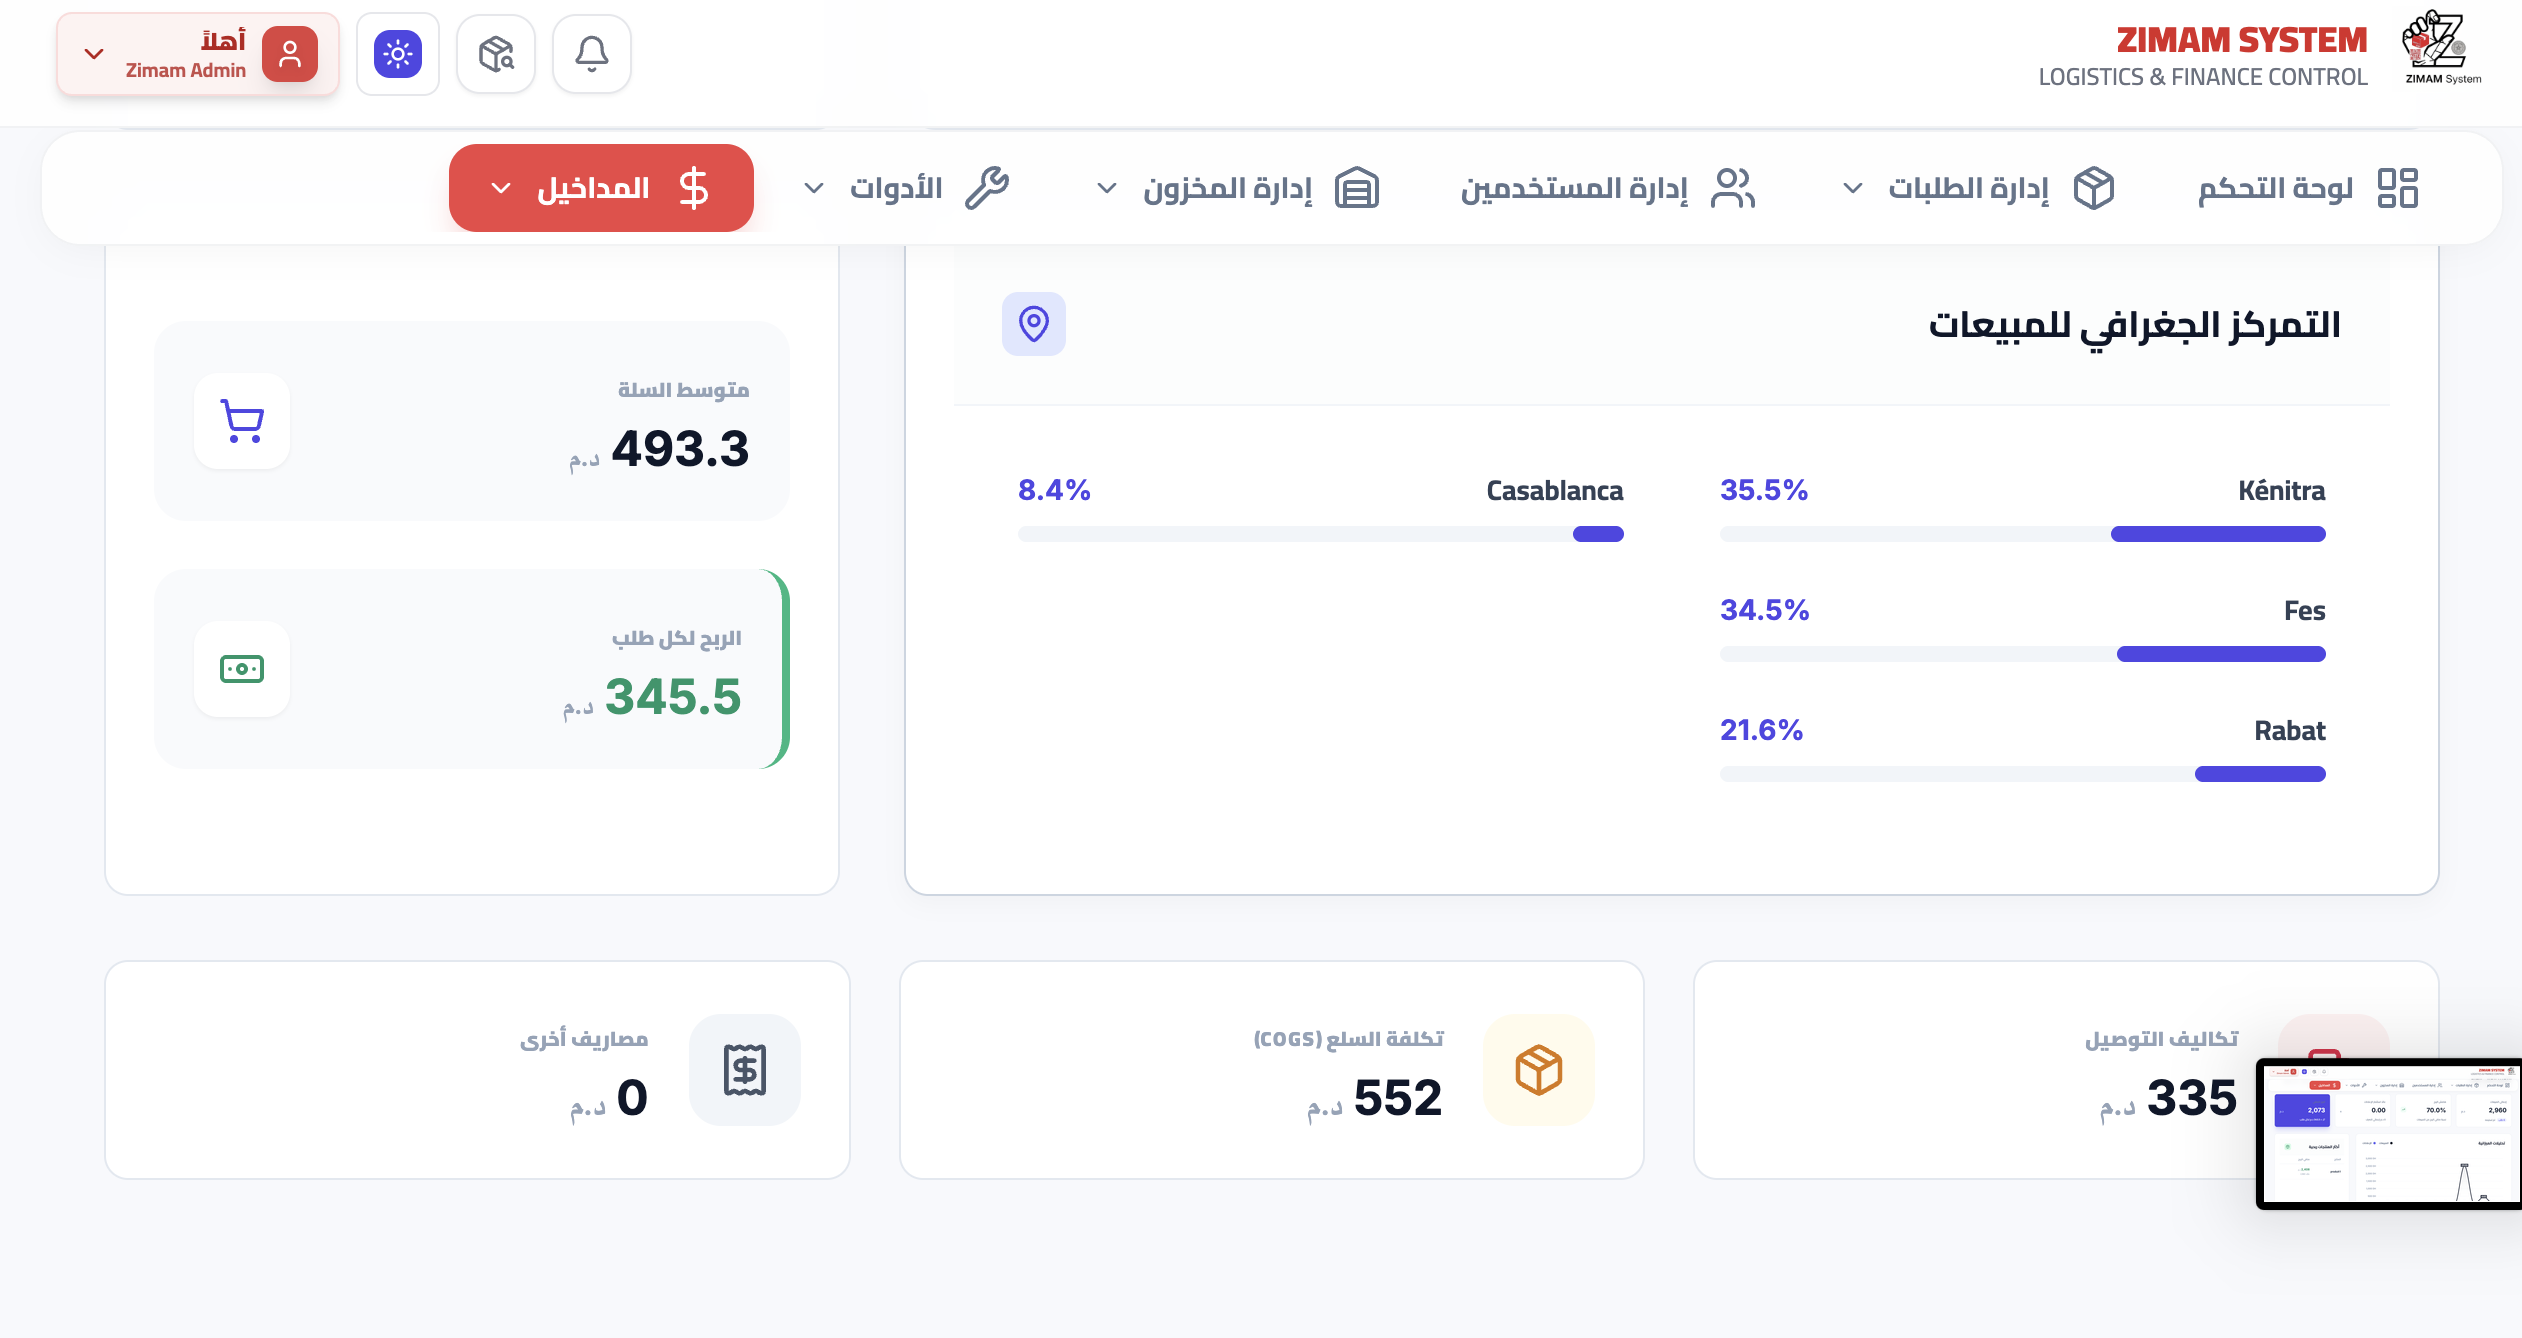2522x1338 pixels.
Task: Click the red المداخيل button
Action: pyautogui.click(x=600, y=187)
